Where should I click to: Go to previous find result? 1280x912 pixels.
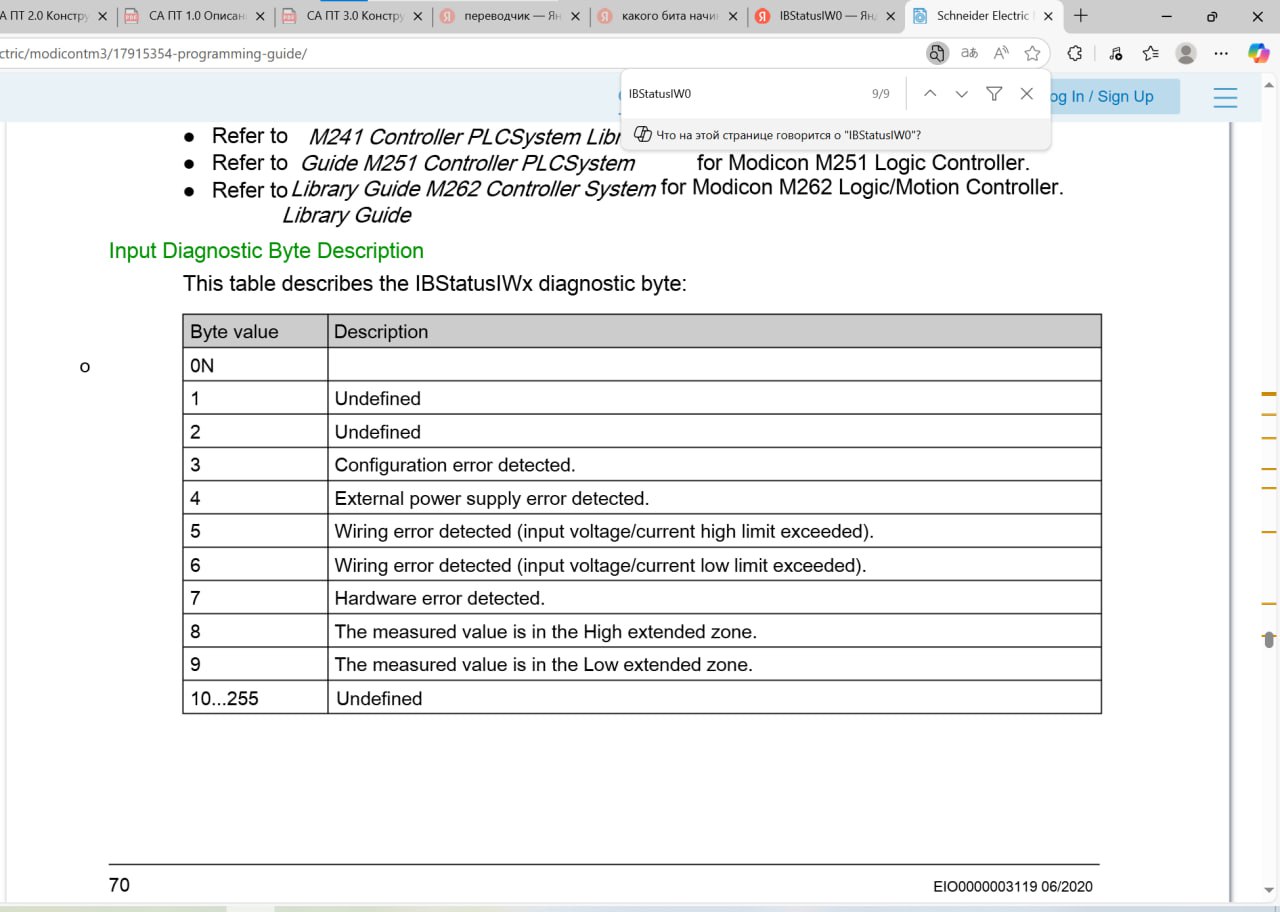click(x=930, y=94)
